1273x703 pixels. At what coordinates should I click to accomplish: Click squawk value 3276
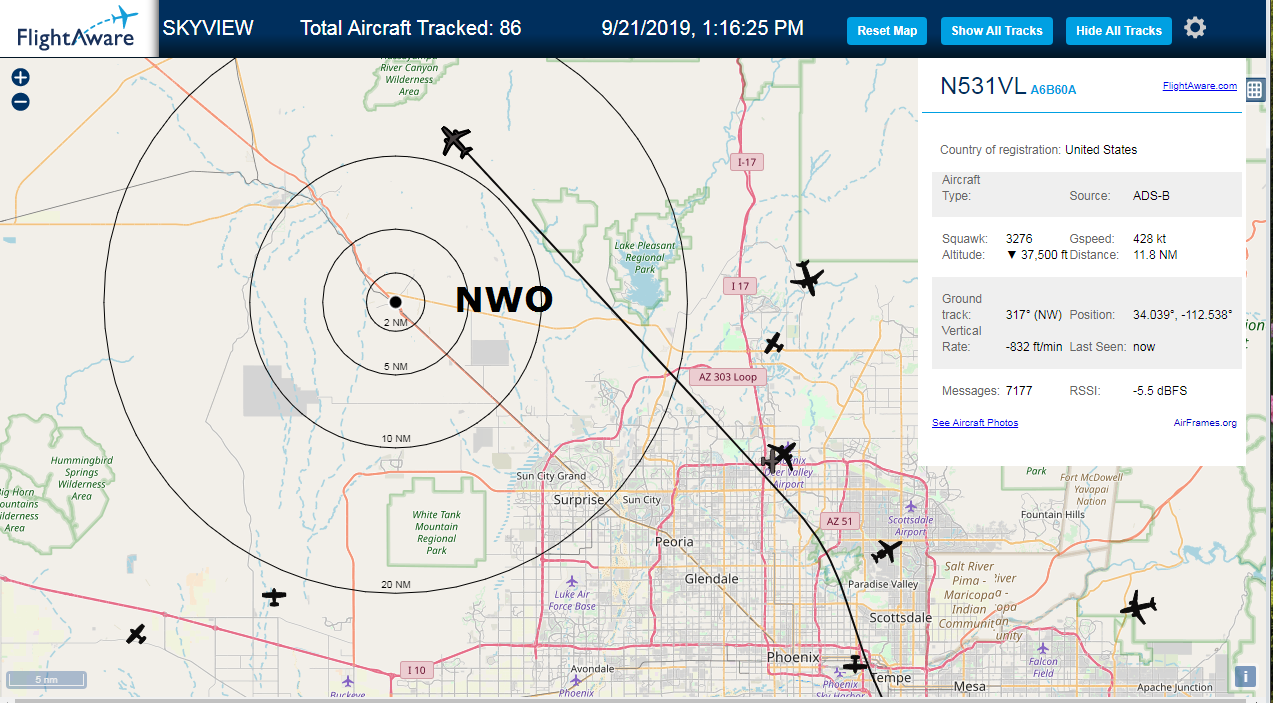point(1019,239)
